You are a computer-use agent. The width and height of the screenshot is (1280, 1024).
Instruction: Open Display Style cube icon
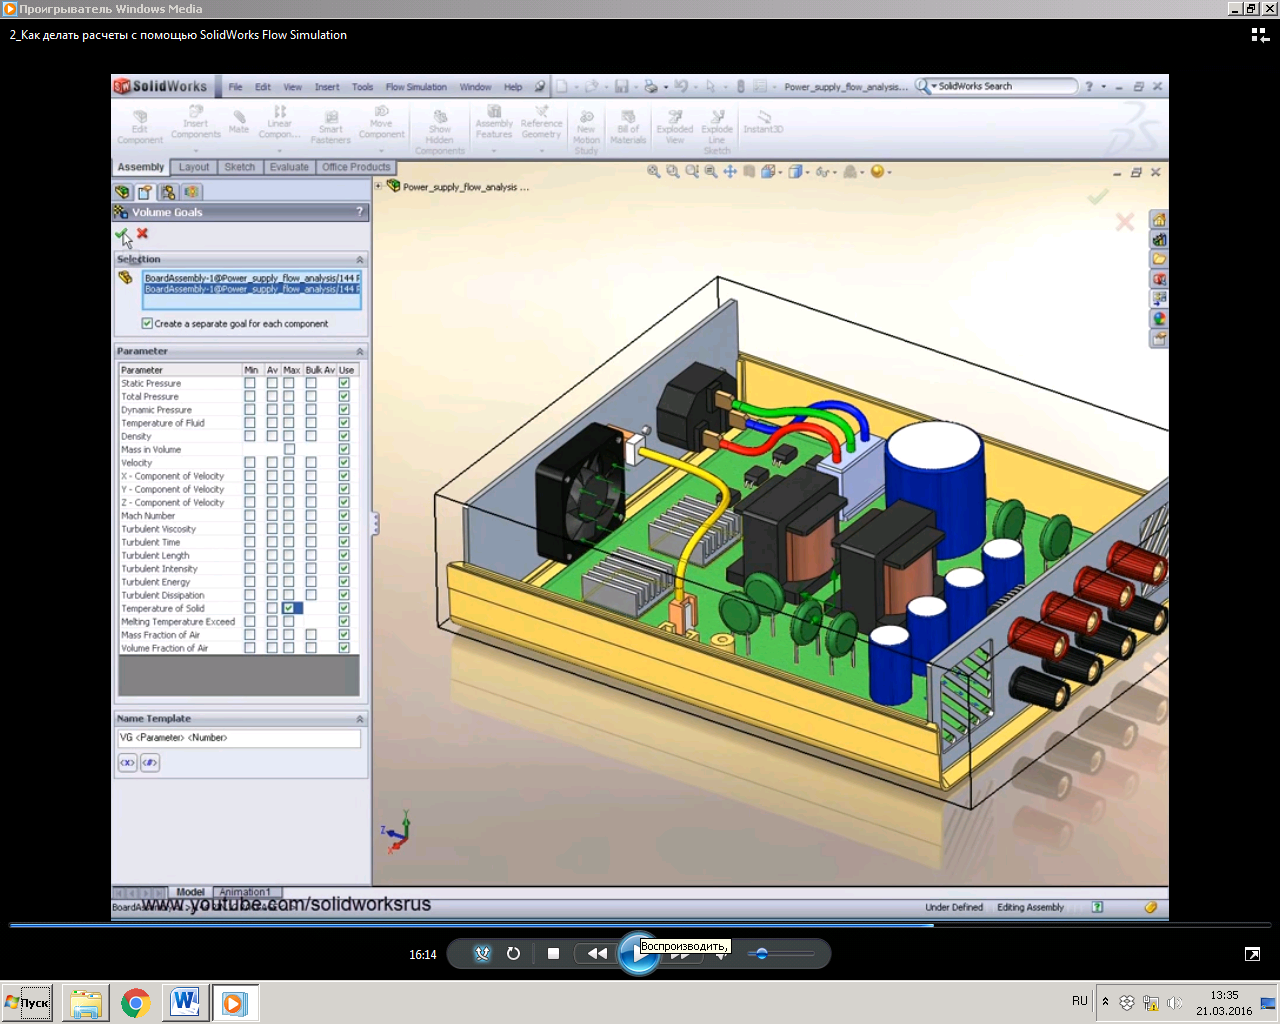point(796,172)
